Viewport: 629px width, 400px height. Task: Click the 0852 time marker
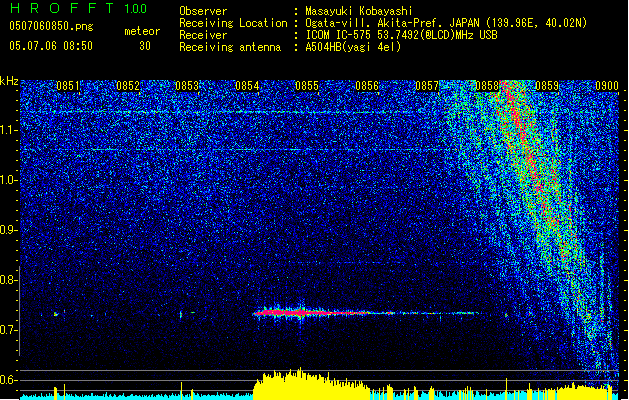pyautogui.click(x=128, y=86)
